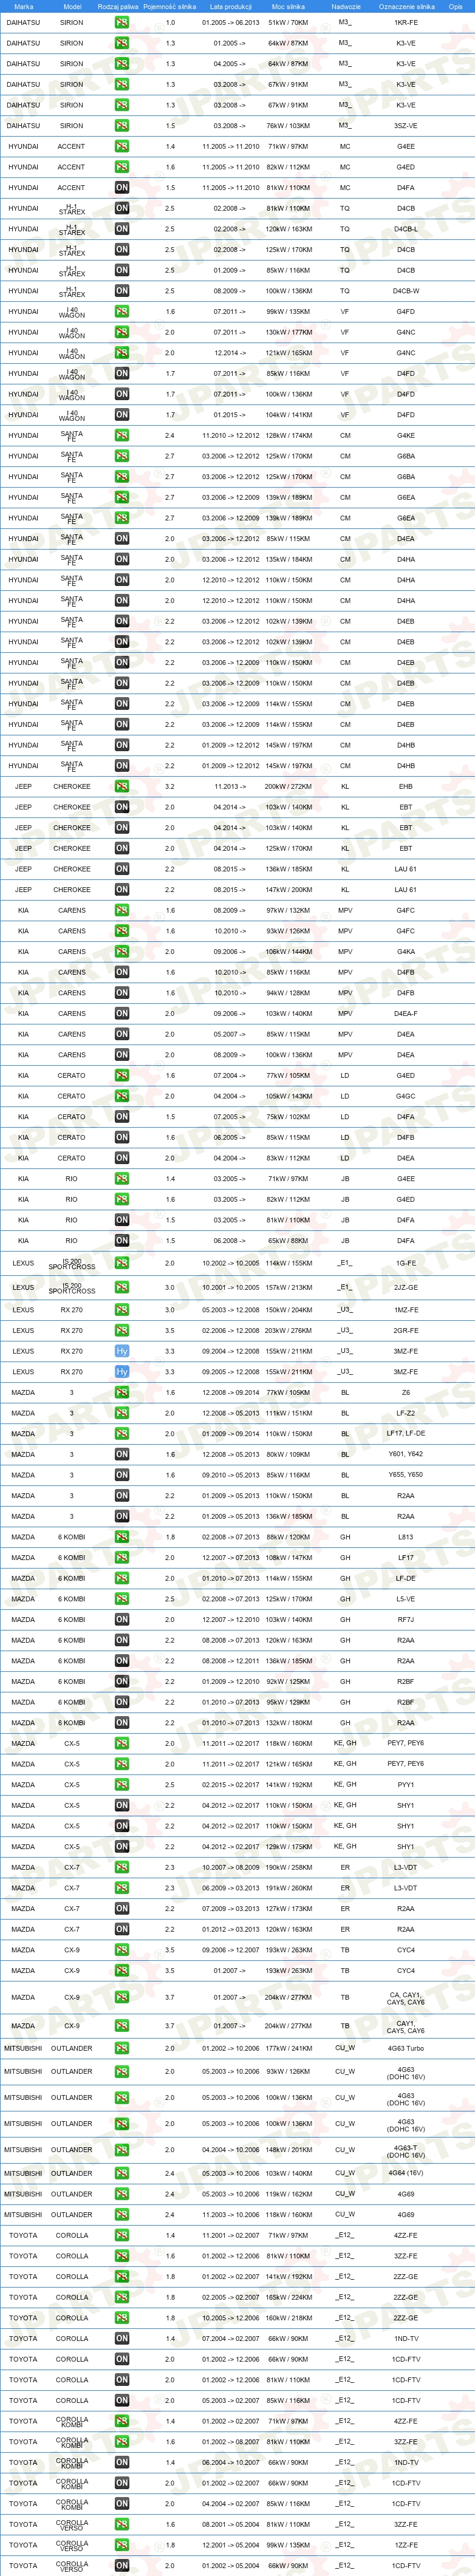This screenshot has height=2576, width=475.
Task: Click diesel ON icon in Hyundai Accent D4FA row
Action: (x=121, y=188)
